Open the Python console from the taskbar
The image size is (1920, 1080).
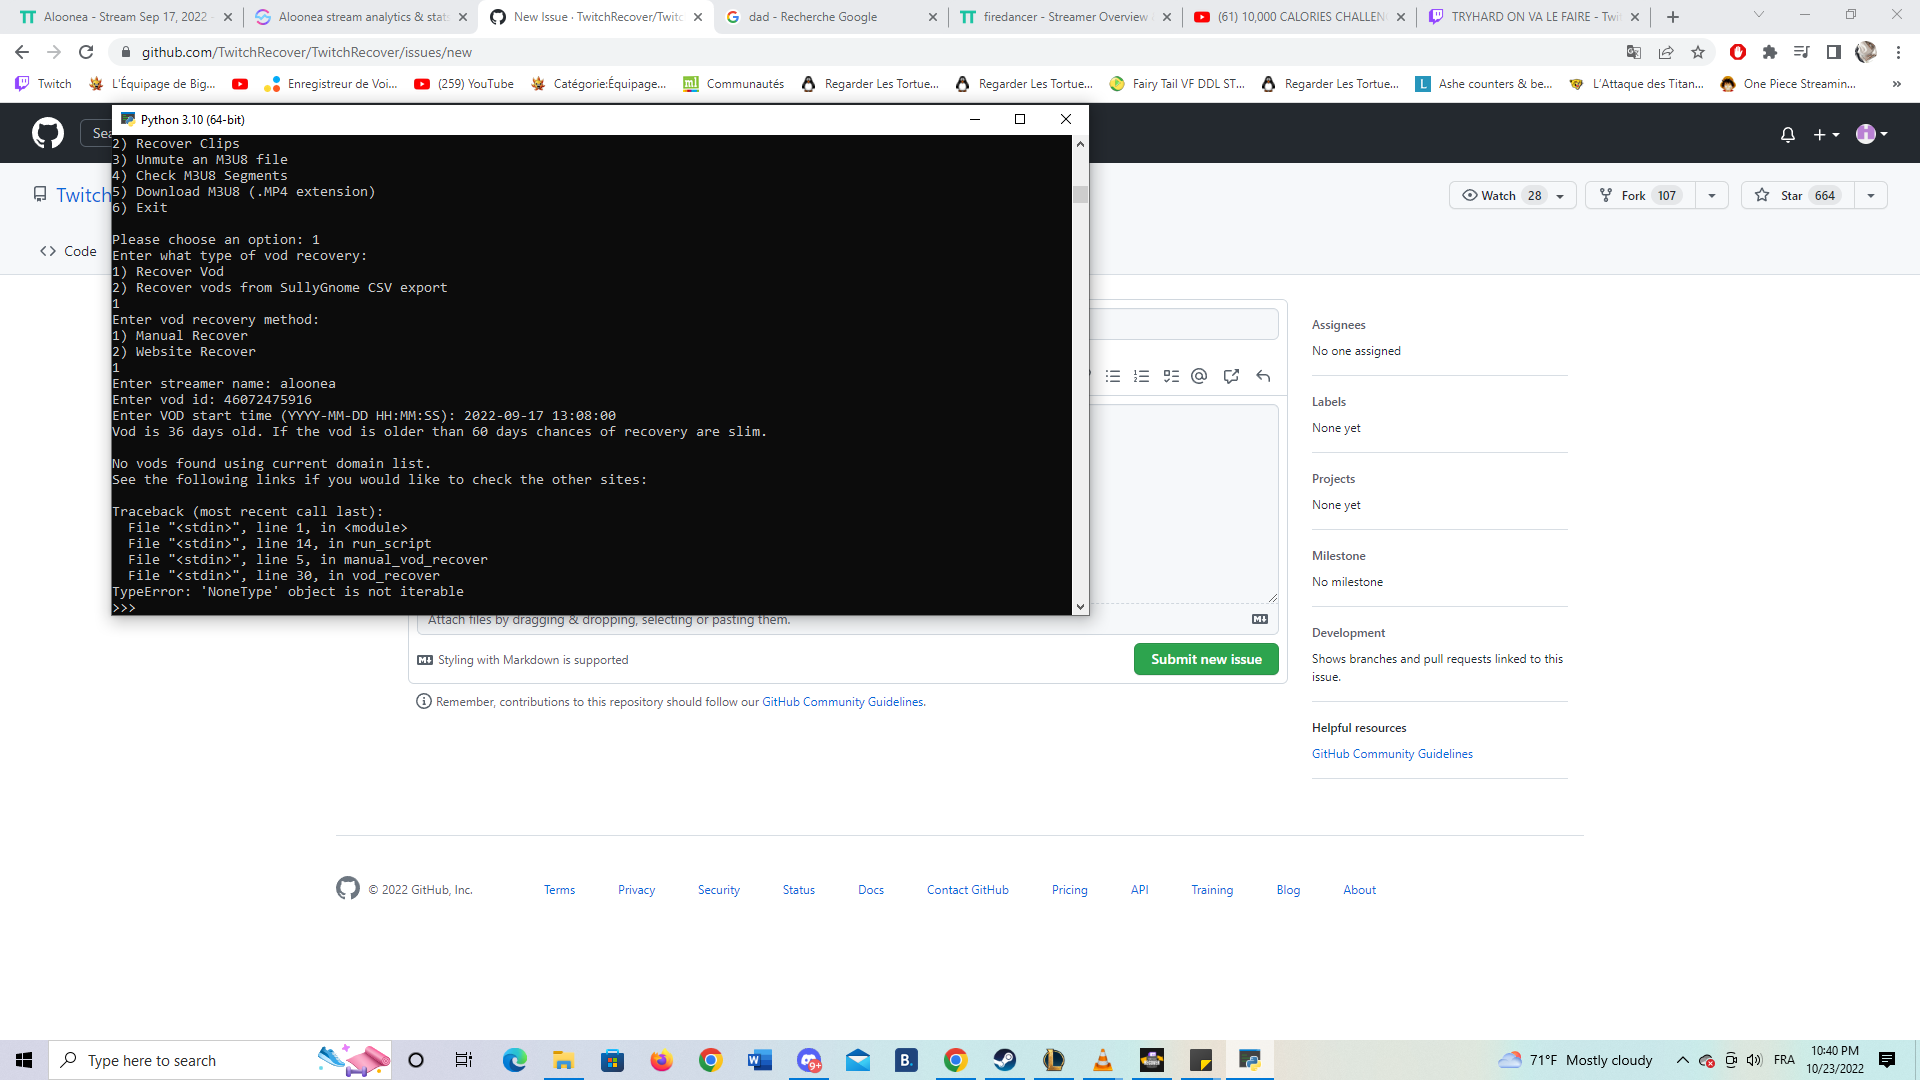click(1249, 1060)
